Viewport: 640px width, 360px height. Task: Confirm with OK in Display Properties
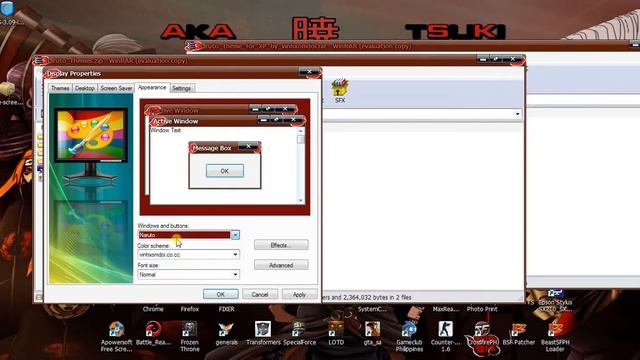point(220,294)
